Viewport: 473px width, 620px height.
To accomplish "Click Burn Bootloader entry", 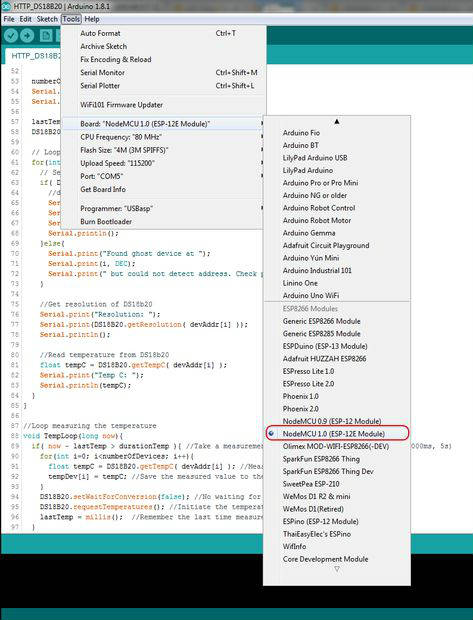I will (x=163, y=221).
